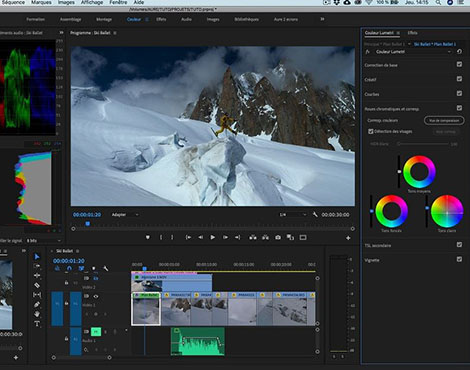This screenshot has width=470, height=370.
Task: Open the Ski Ballet timeline panel menu
Action: click(78, 251)
